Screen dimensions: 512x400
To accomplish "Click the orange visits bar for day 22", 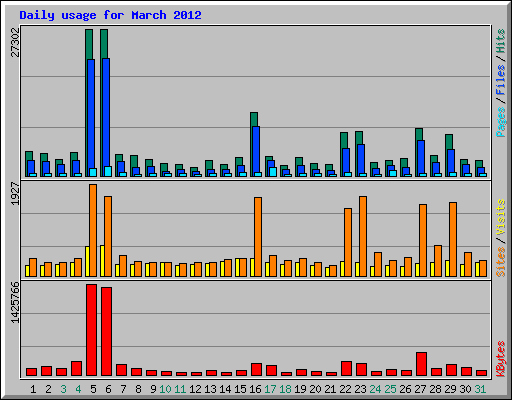I will 348,242.
